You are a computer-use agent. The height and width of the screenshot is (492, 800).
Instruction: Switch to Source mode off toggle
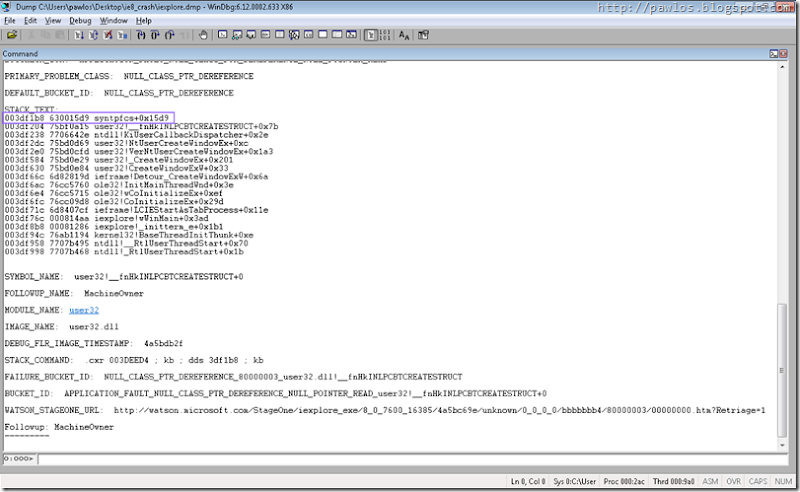[x=384, y=35]
